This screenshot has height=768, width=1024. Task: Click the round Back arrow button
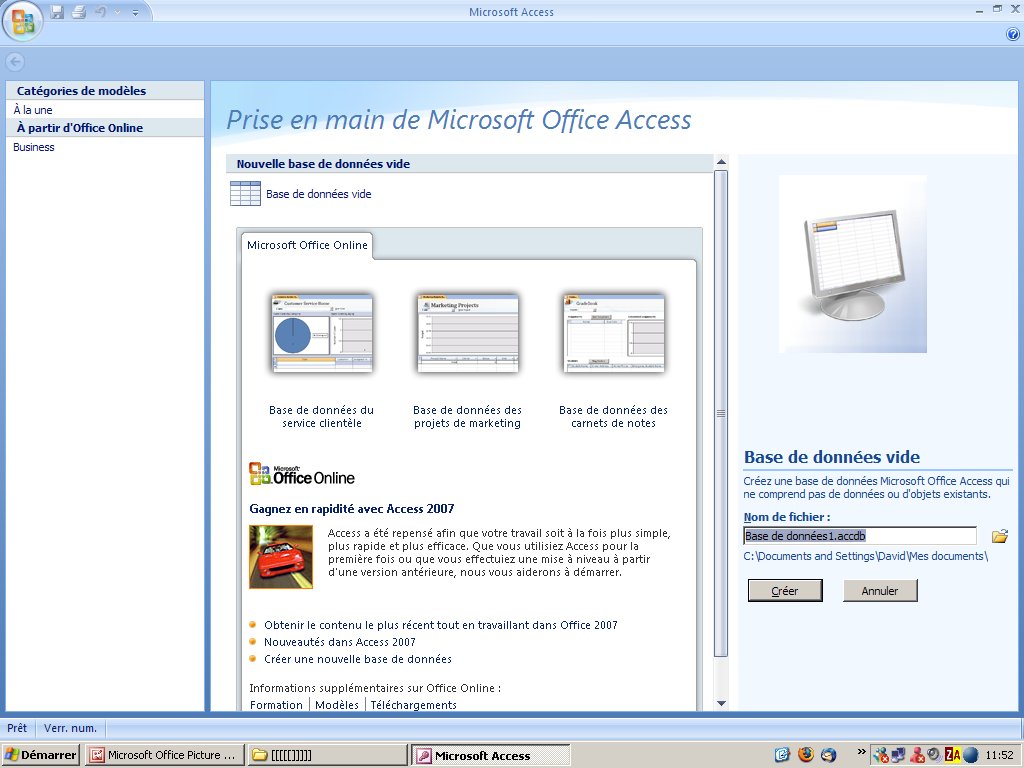pyautogui.click(x=15, y=62)
